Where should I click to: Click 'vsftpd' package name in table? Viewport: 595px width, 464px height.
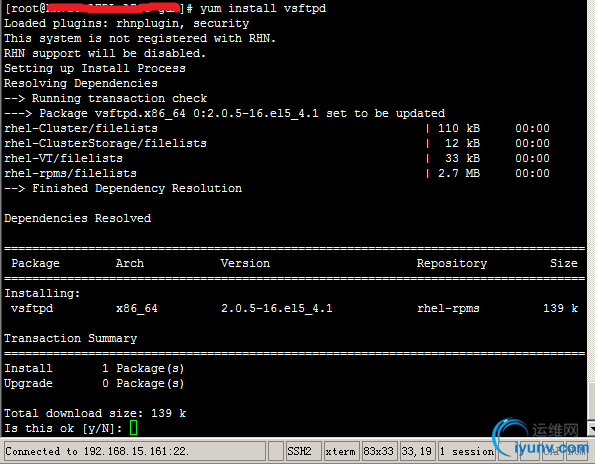(32, 308)
